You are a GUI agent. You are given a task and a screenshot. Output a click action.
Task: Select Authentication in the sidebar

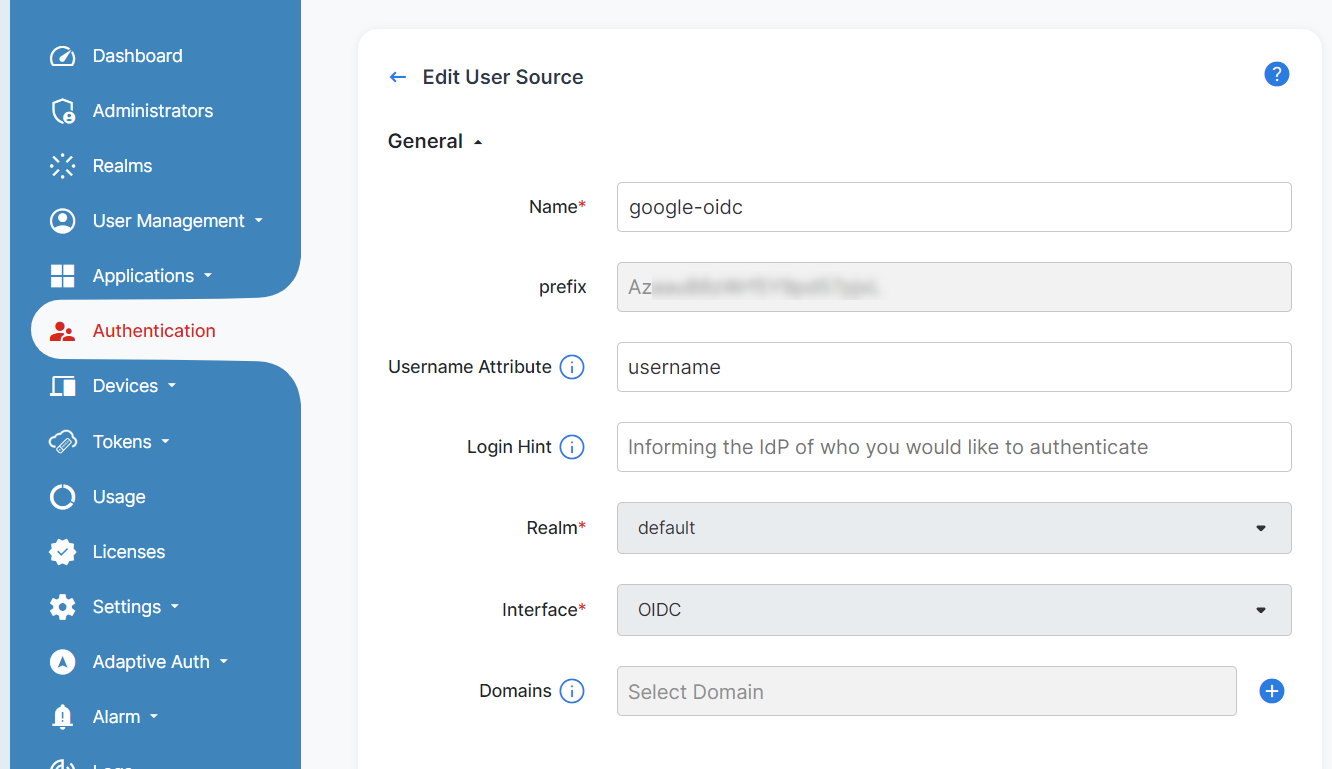154,330
